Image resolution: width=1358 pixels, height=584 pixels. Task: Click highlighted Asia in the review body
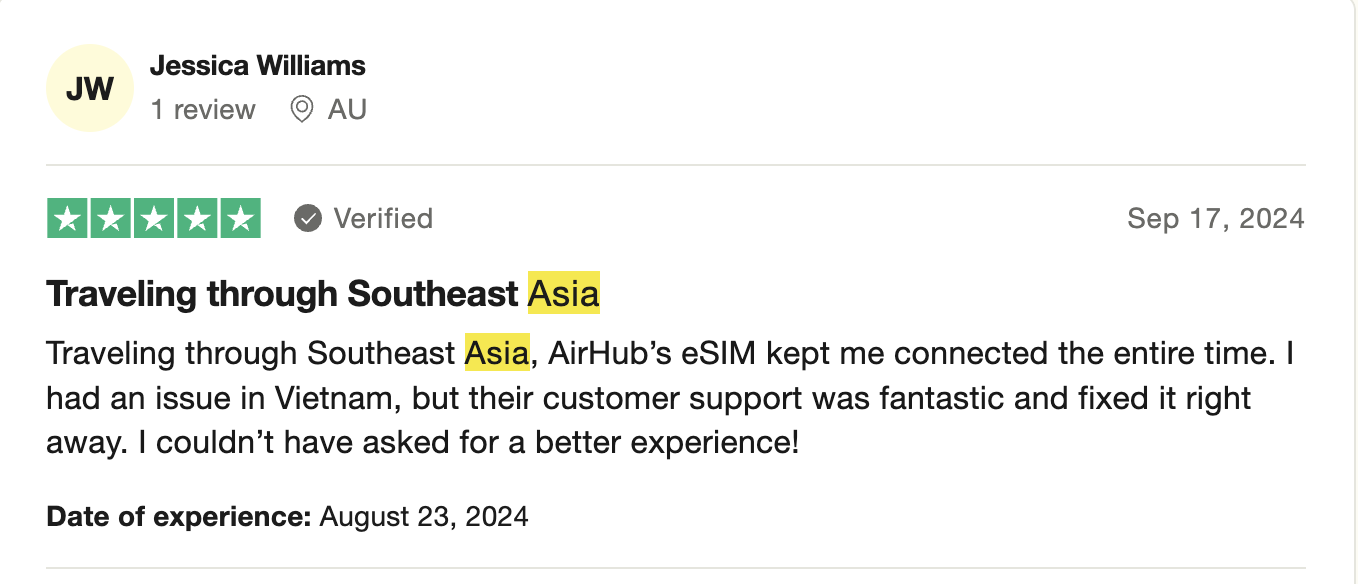(497, 353)
